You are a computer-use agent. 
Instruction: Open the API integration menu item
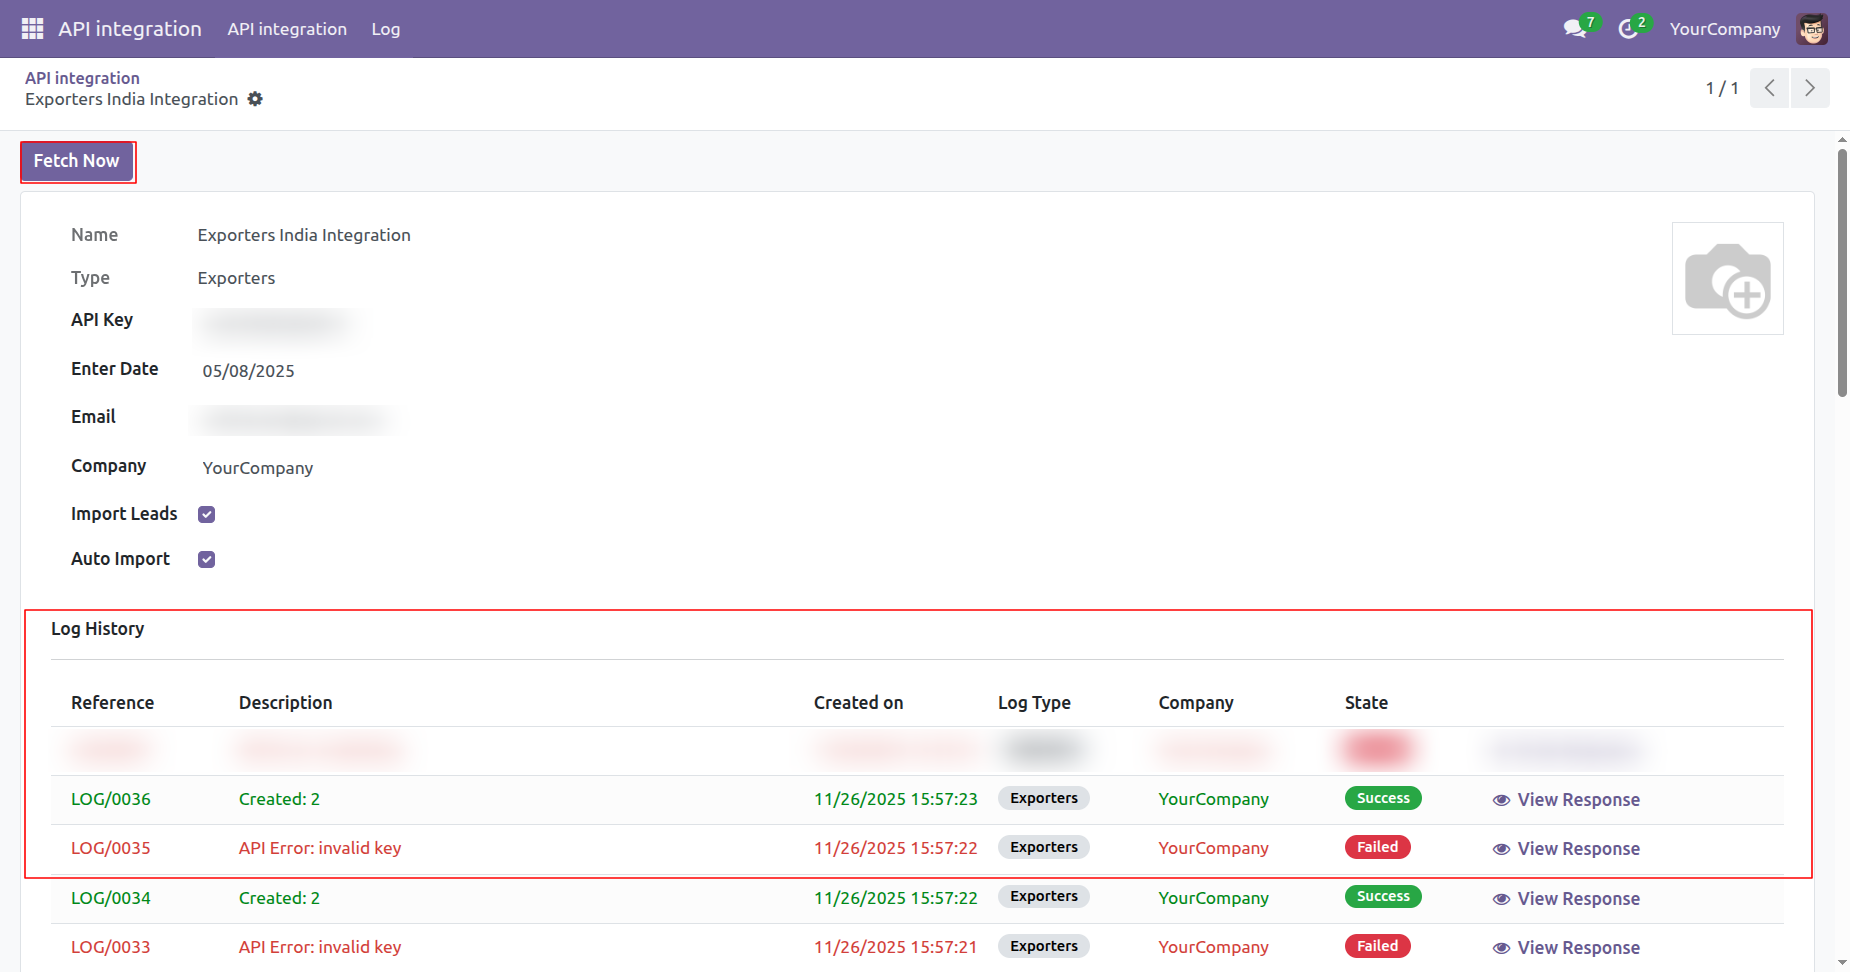[287, 29]
